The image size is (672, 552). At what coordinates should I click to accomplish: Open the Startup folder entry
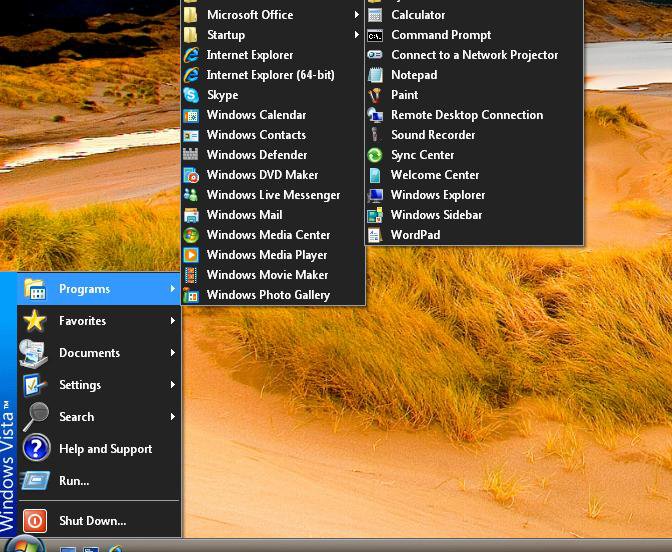coord(273,35)
